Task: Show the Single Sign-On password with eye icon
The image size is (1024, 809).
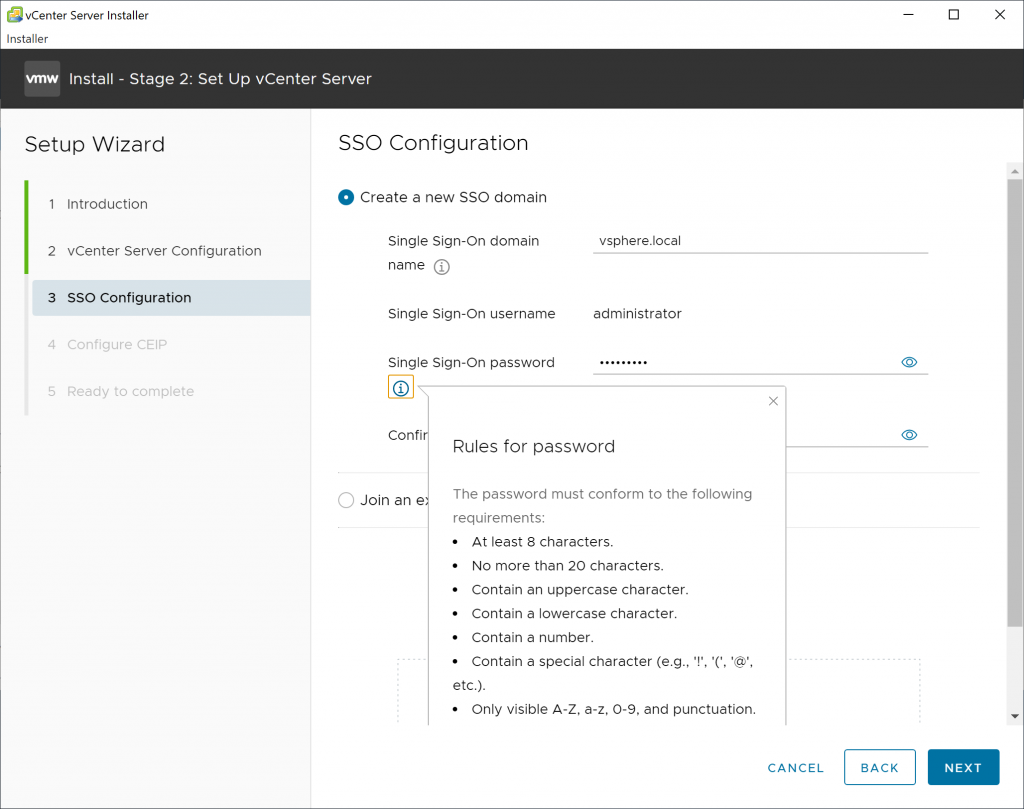Action: click(909, 362)
